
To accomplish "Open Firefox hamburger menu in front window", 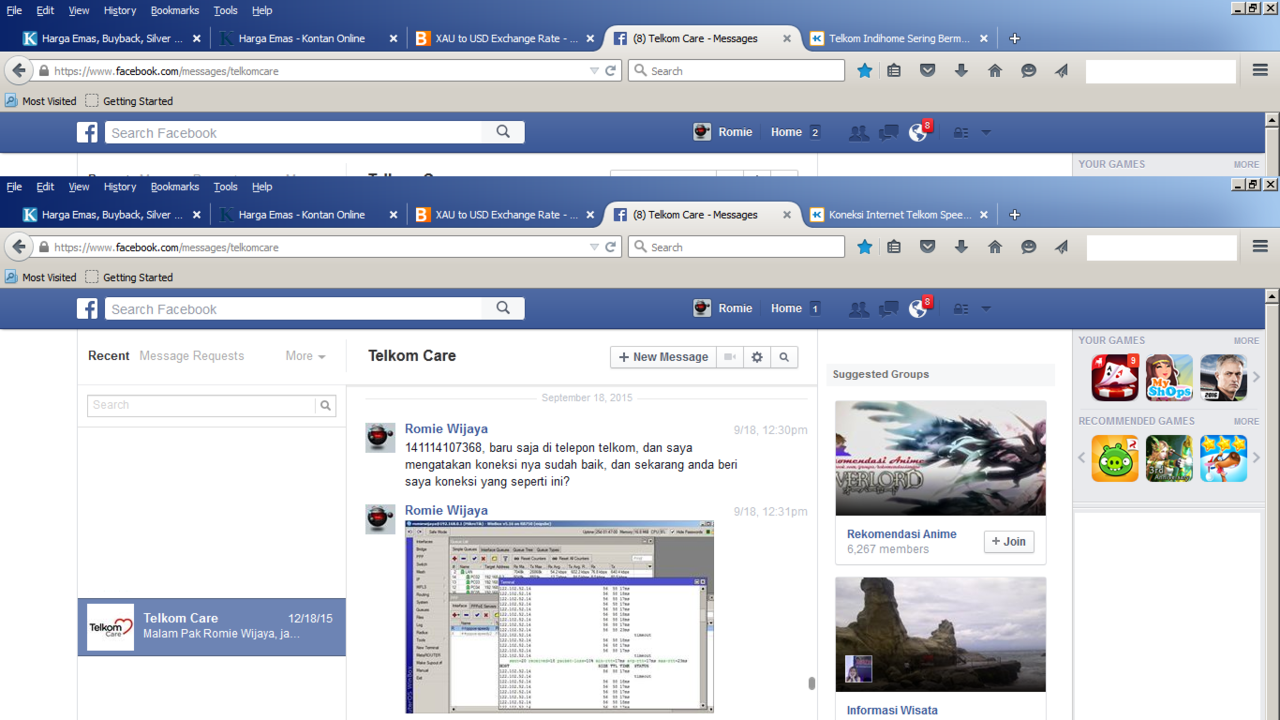I will tap(1260, 247).
